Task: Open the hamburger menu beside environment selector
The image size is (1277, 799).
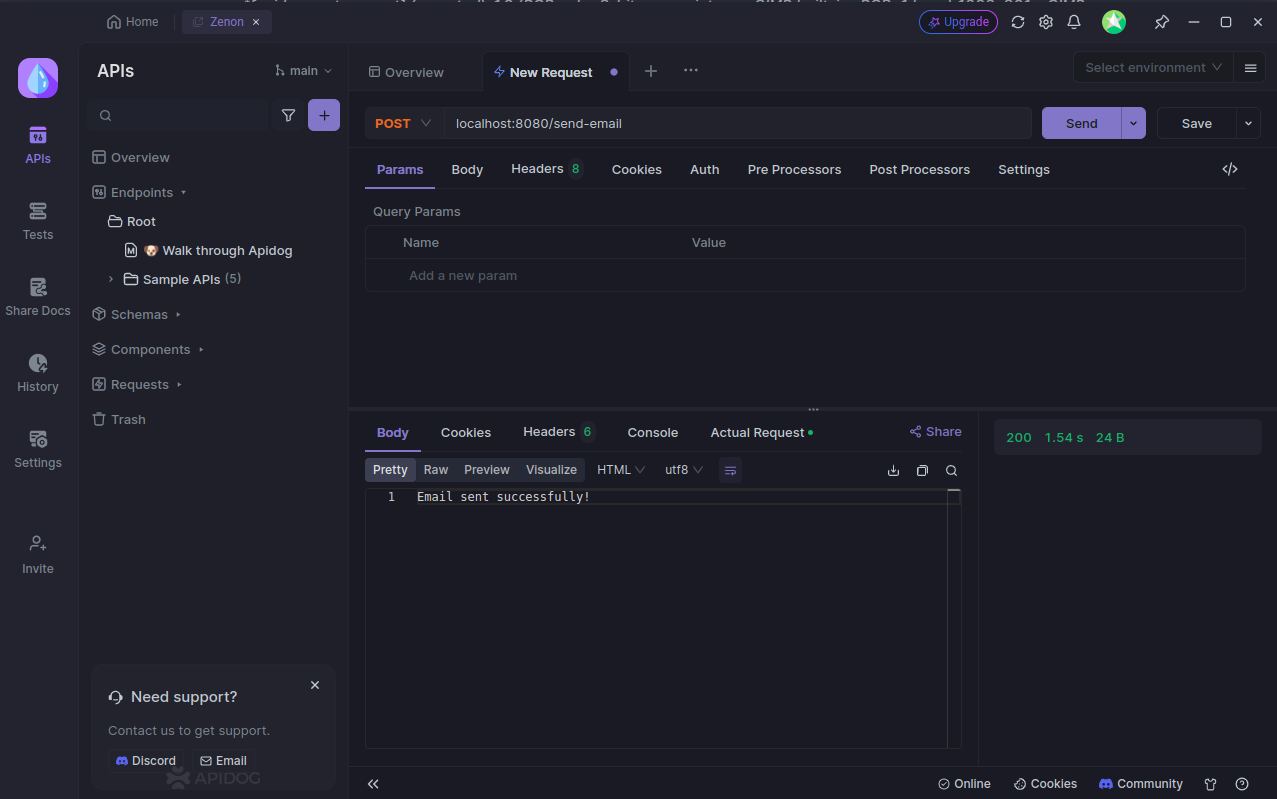Action: point(1250,68)
